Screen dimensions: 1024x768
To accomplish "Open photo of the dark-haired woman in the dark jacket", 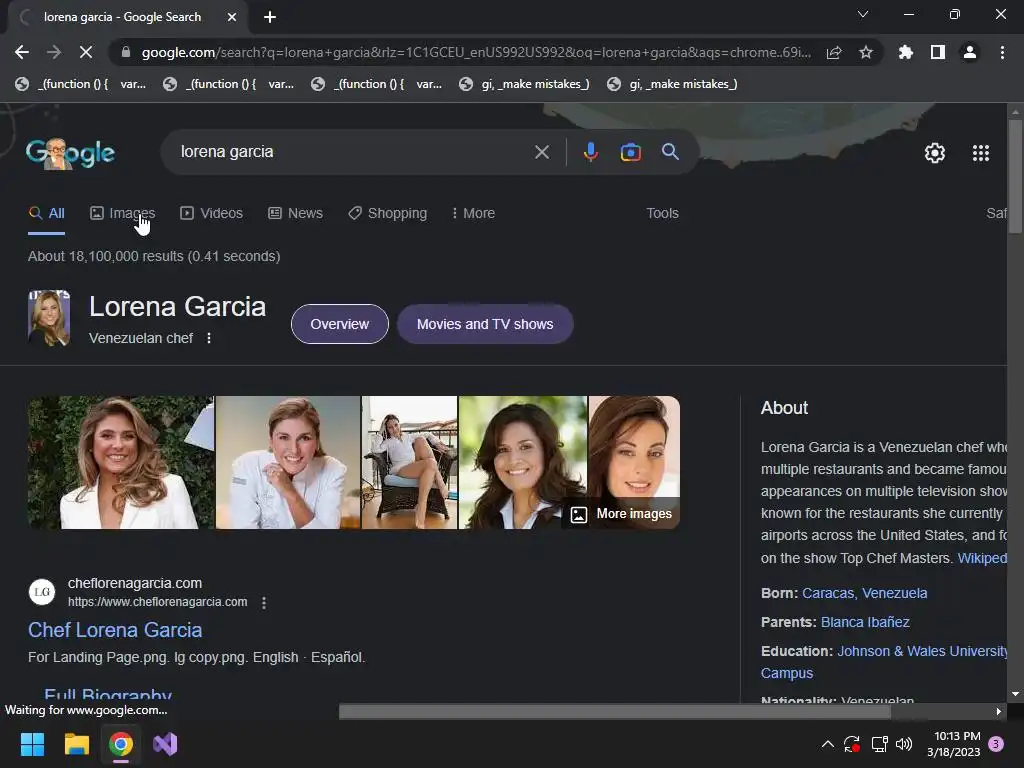I will click(522, 462).
